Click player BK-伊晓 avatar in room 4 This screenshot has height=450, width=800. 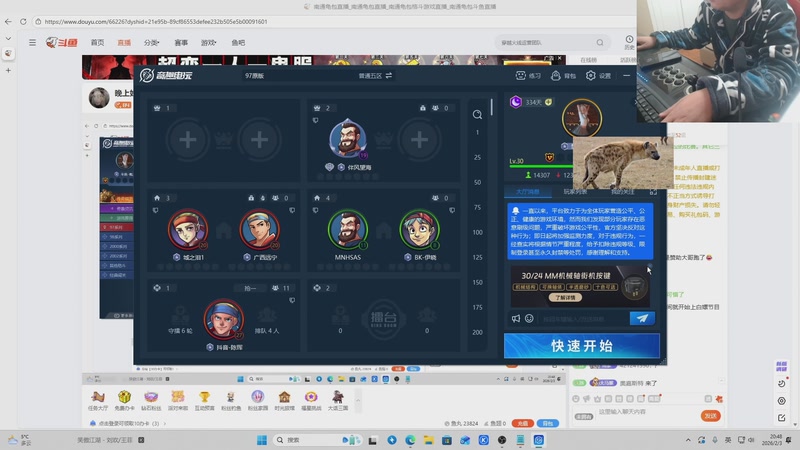coord(419,229)
